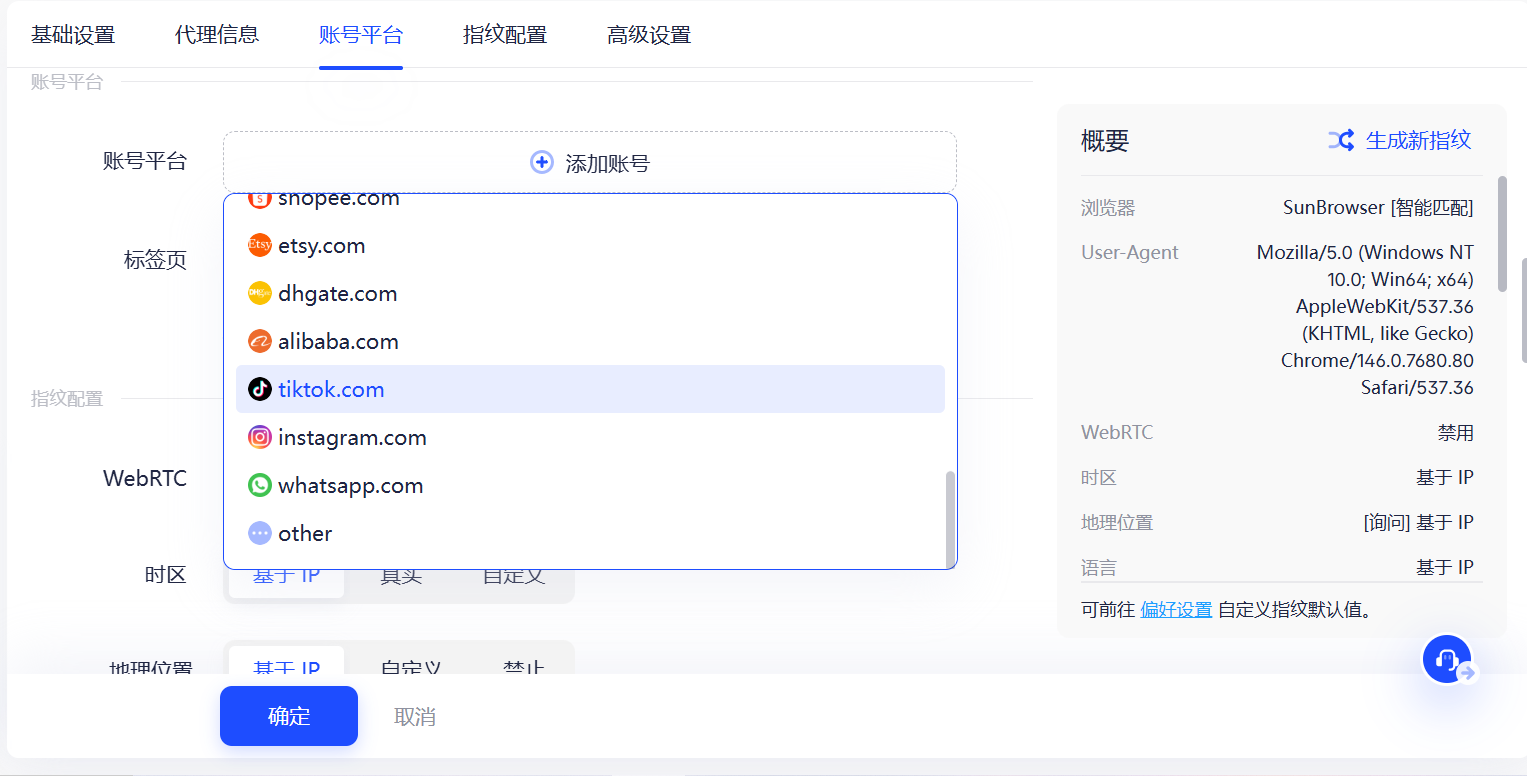Click the TikTok logo icon

pyautogui.click(x=260, y=389)
